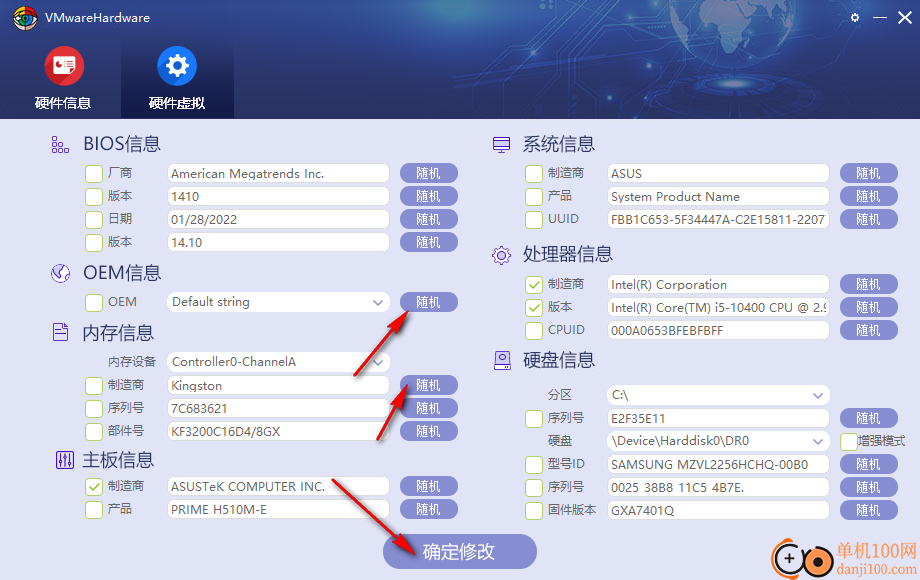Randomize the motherboard 产品 value
This screenshot has height=580, width=920.
pos(428,509)
